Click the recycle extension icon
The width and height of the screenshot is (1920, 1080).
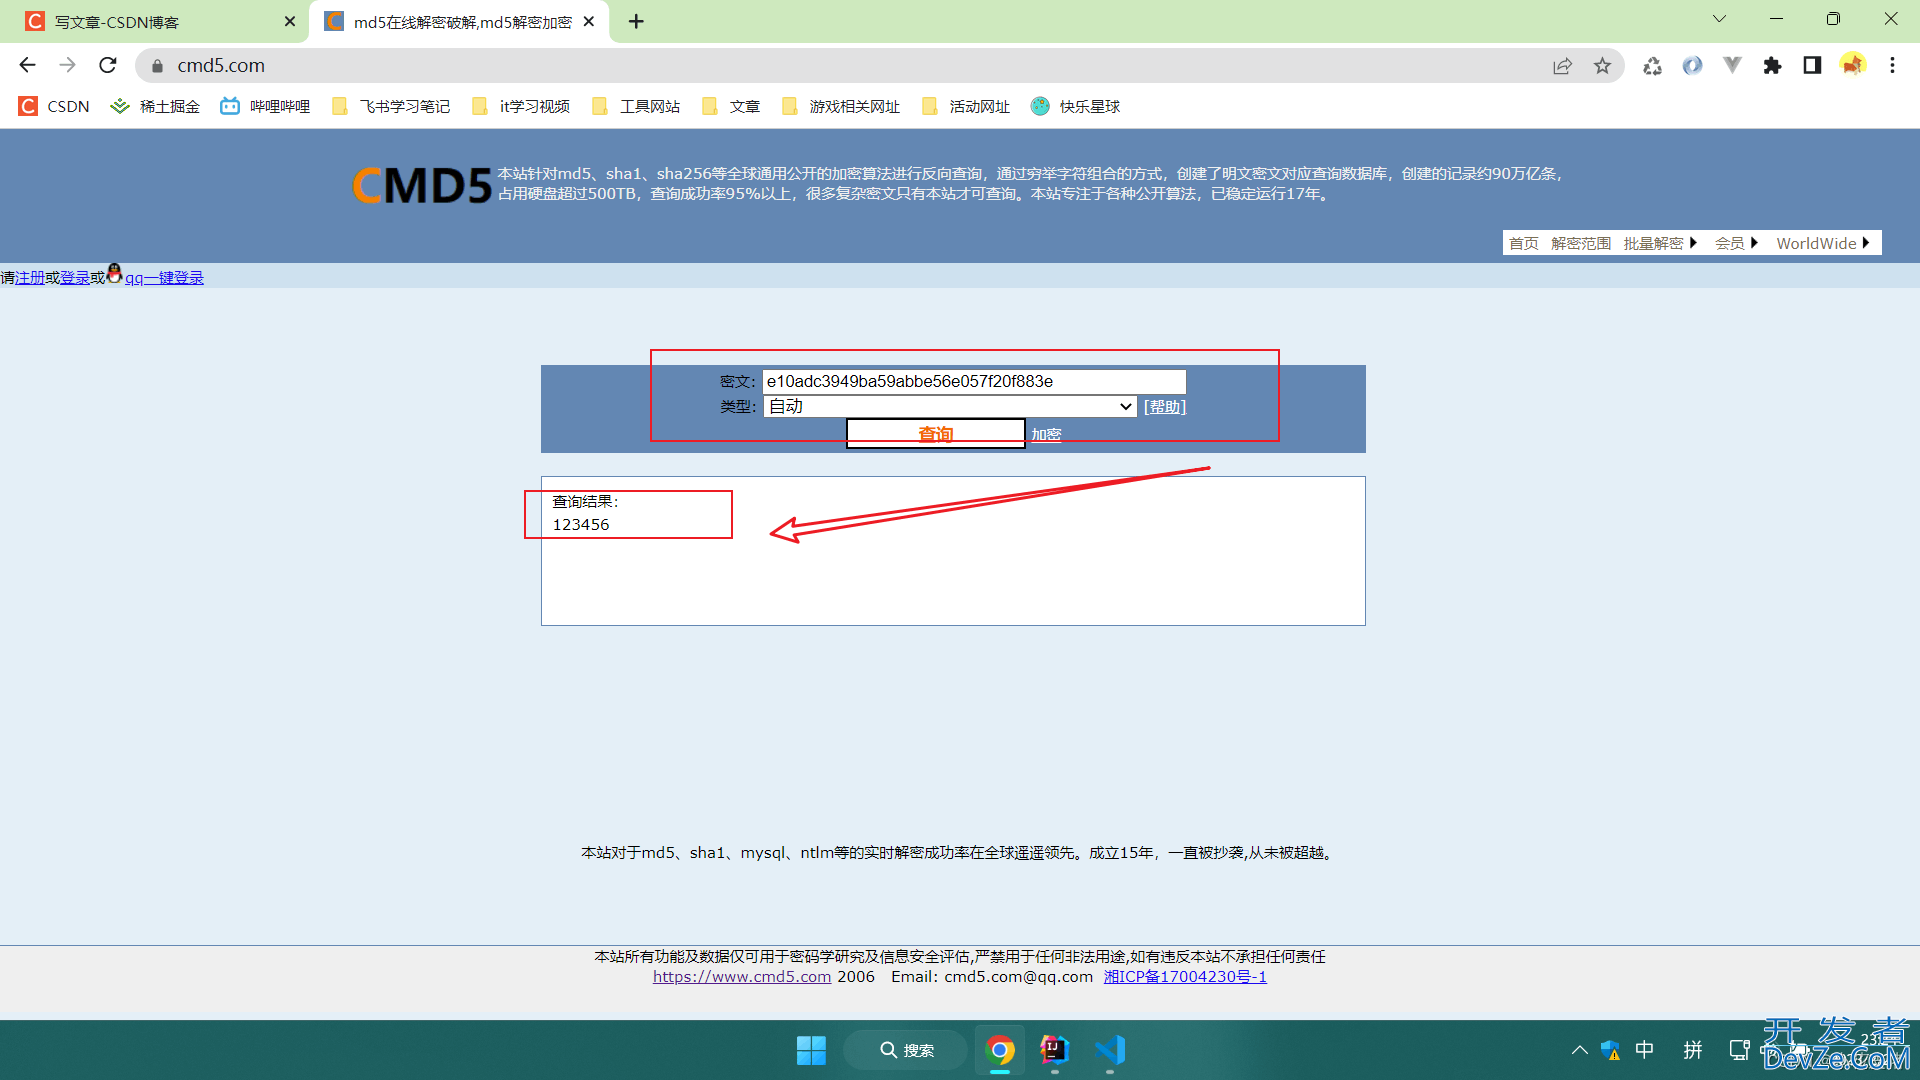(x=1652, y=66)
